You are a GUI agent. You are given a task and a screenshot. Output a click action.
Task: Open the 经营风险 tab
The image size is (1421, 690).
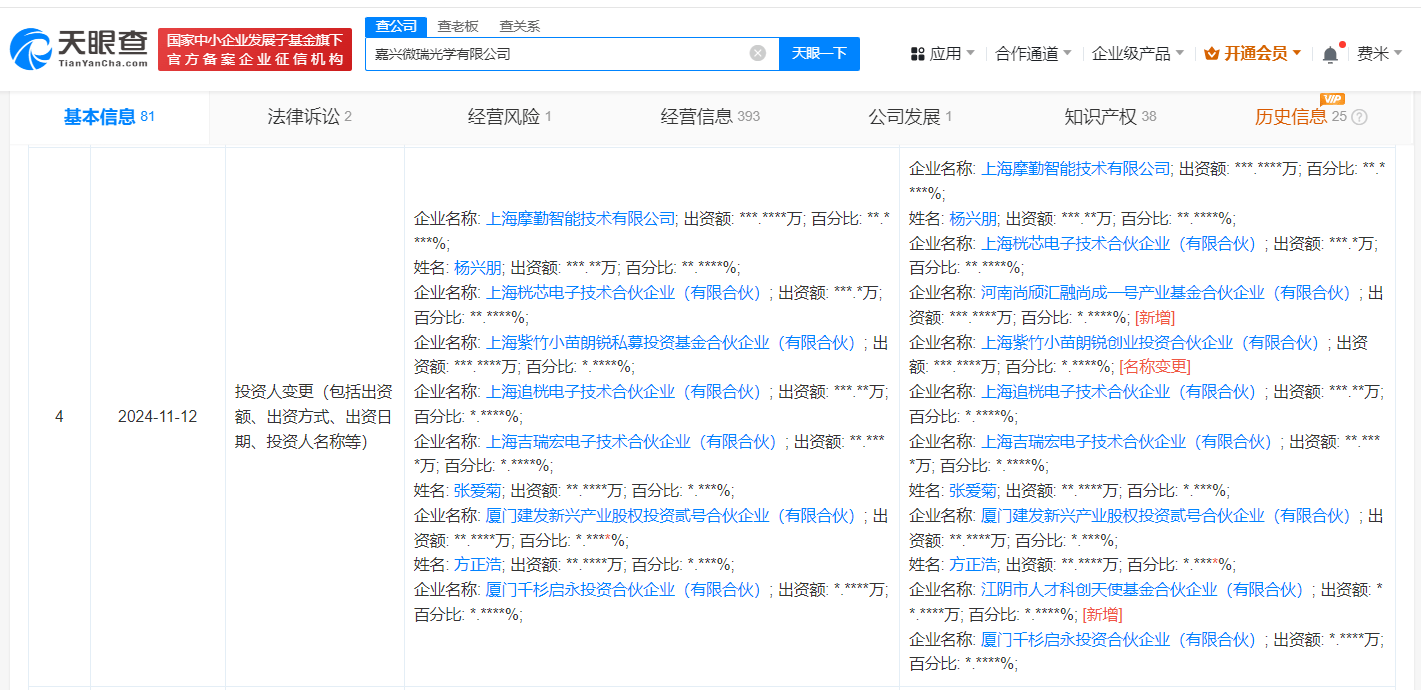point(510,117)
